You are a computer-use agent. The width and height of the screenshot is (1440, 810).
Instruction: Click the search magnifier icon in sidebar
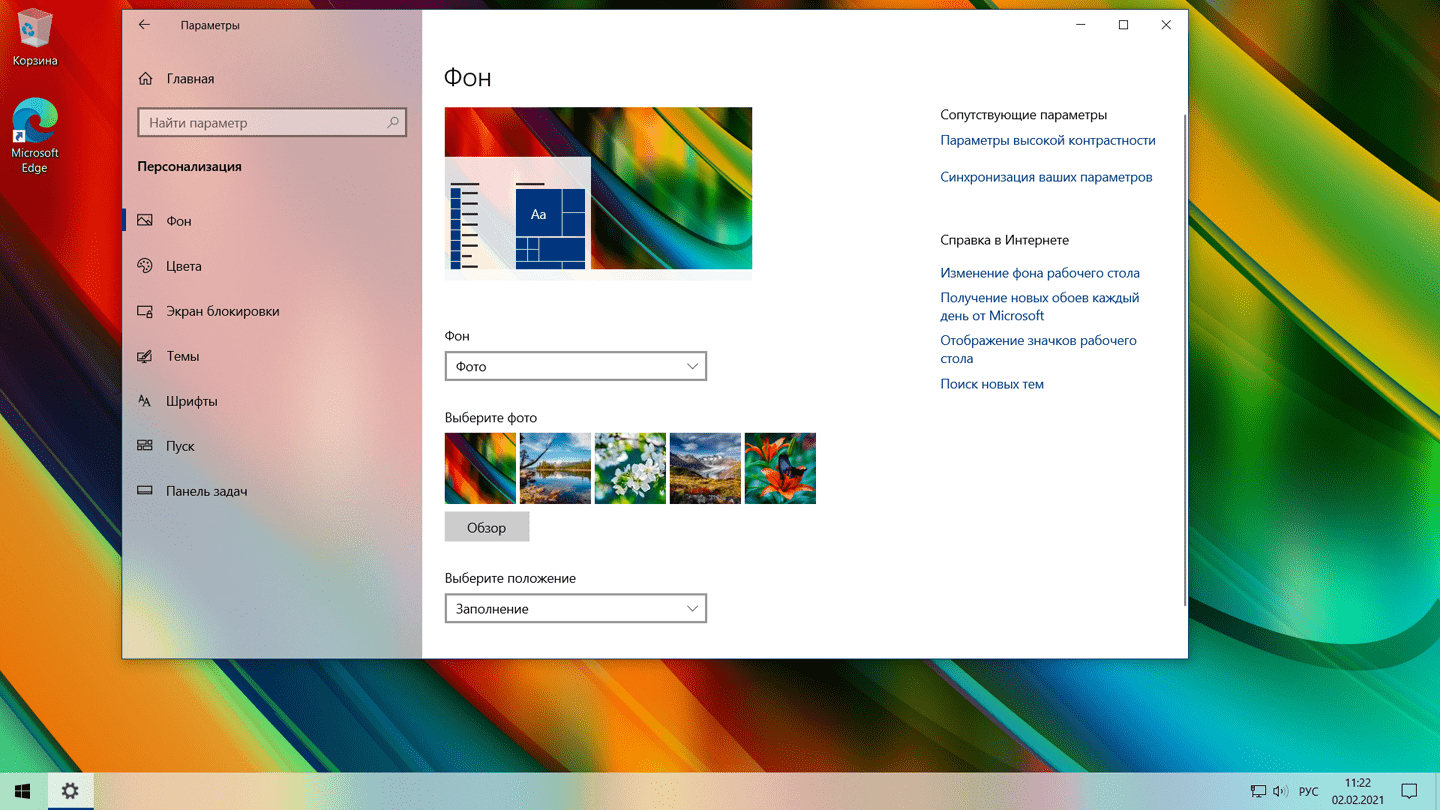click(393, 122)
